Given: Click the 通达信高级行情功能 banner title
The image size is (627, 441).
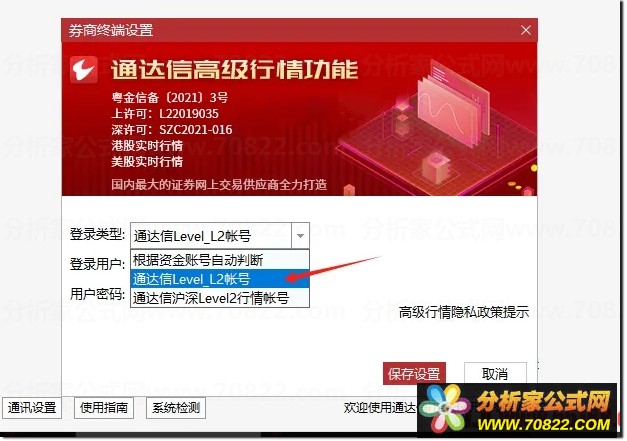Looking at the screenshot, I should [234, 70].
